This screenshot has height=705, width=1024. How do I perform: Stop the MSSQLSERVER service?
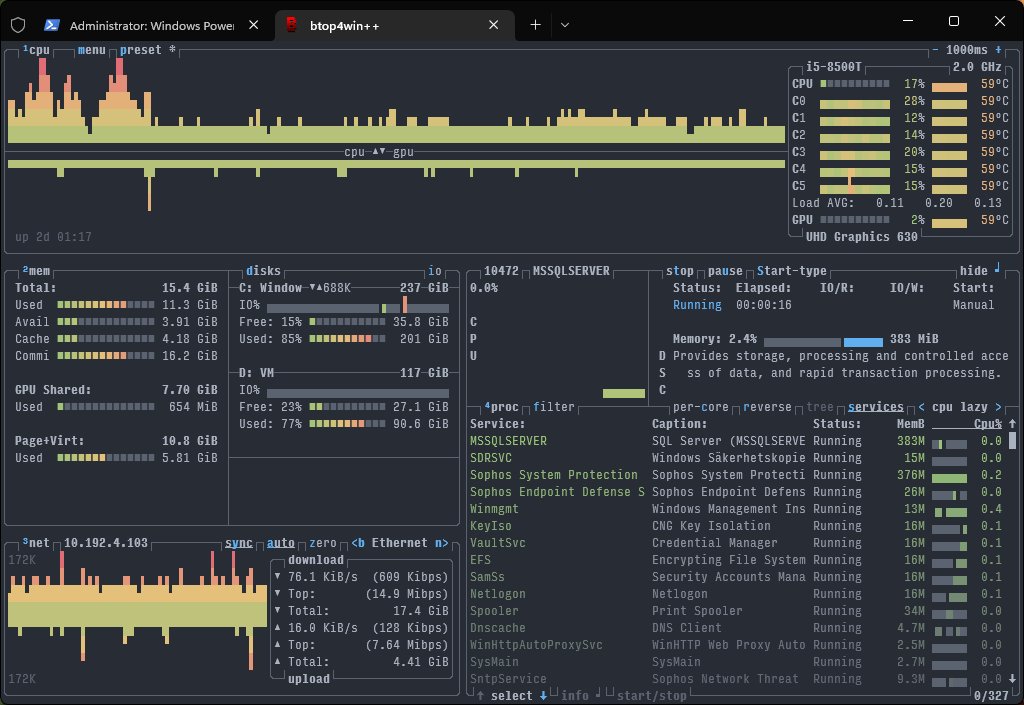[x=680, y=270]
